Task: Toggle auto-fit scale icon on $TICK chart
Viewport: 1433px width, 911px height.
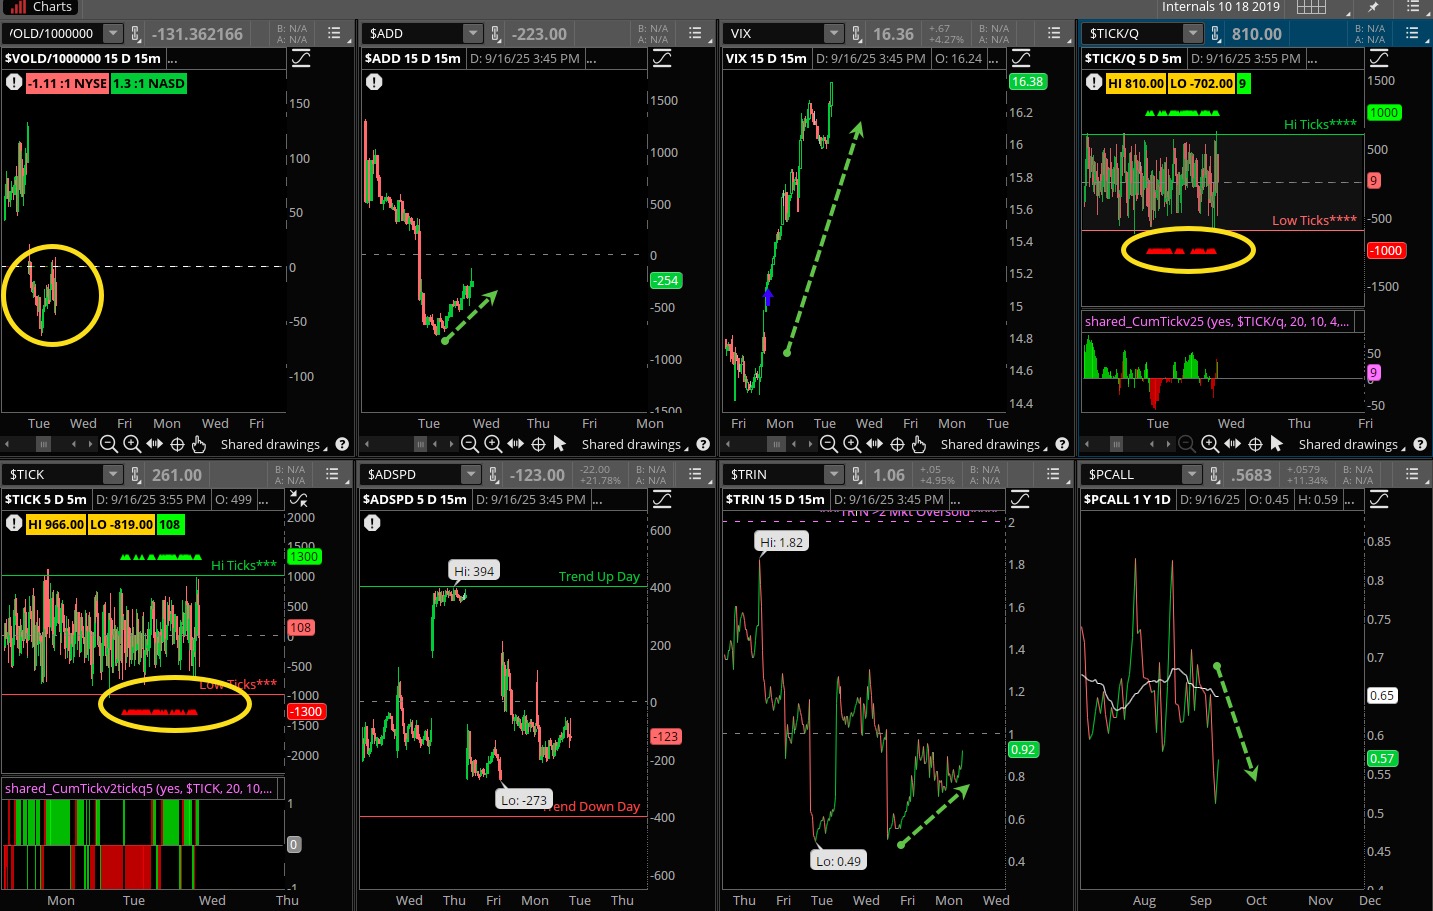Action: (298, 499)
